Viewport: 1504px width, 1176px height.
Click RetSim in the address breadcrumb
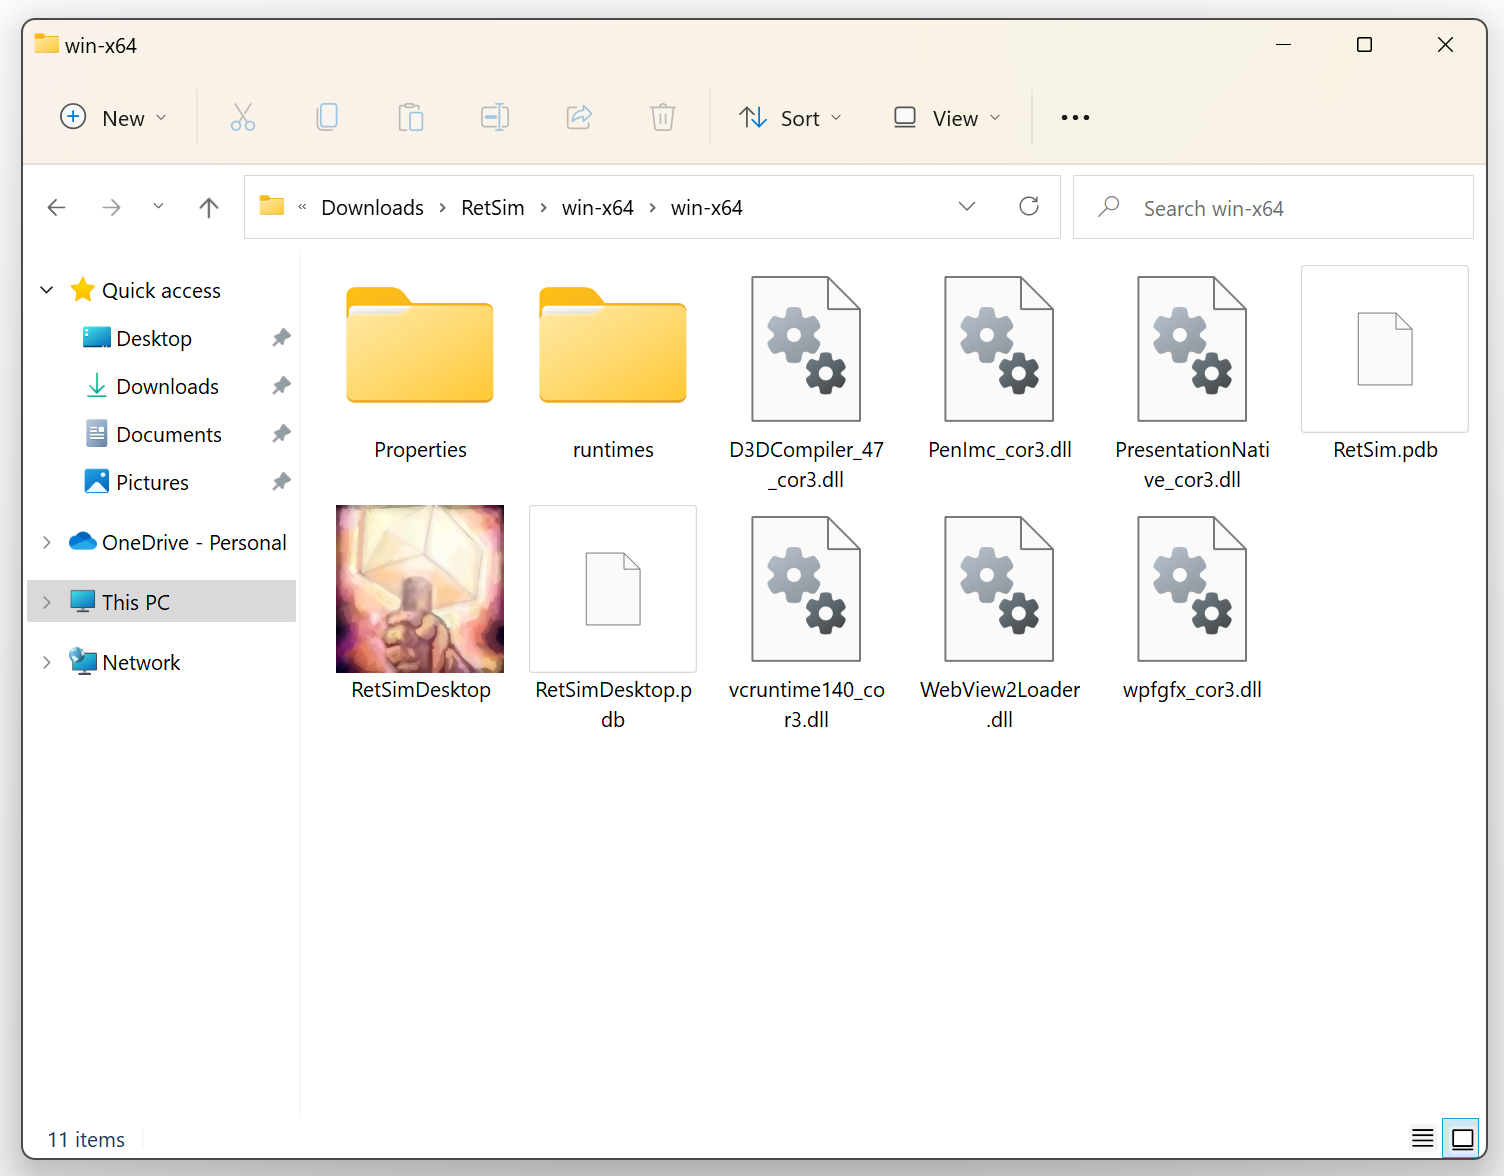492,208
